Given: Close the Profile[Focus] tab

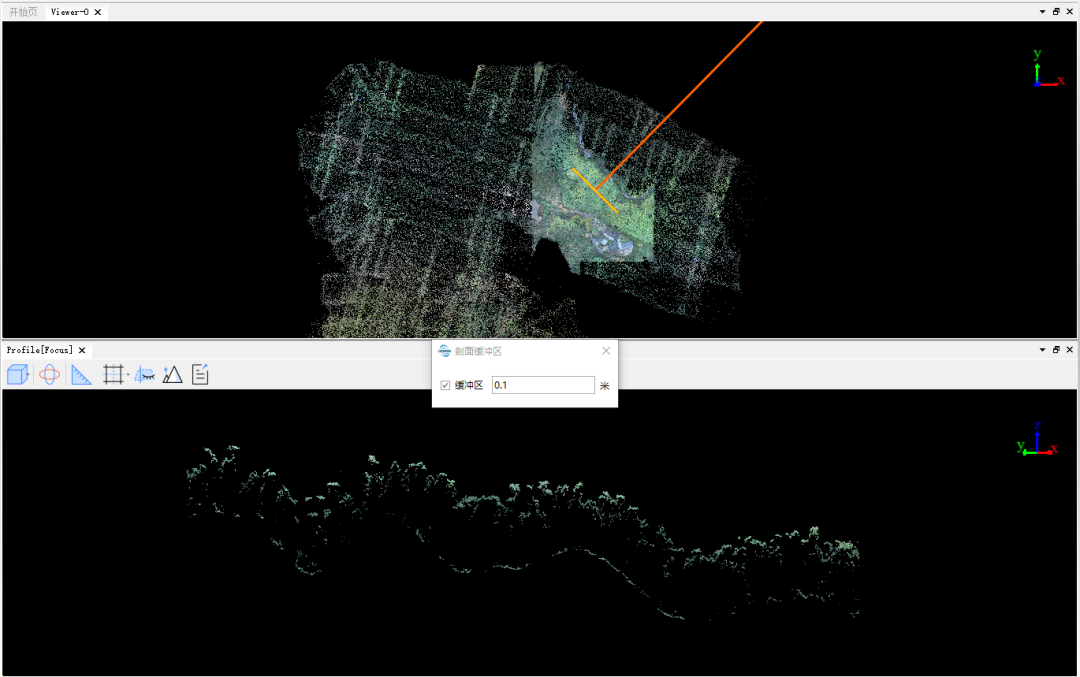Looking at the screenshot, I should (x=82, y=350).
